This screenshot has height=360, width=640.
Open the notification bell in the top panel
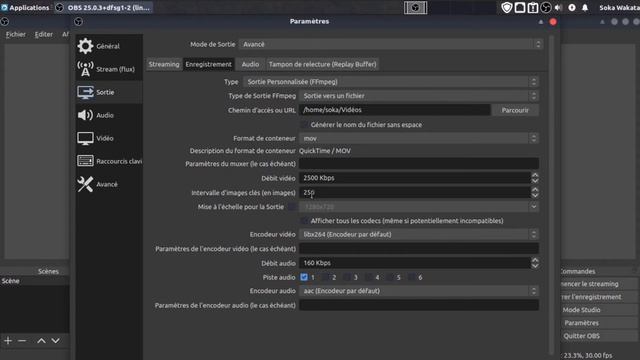click(585, 7)
